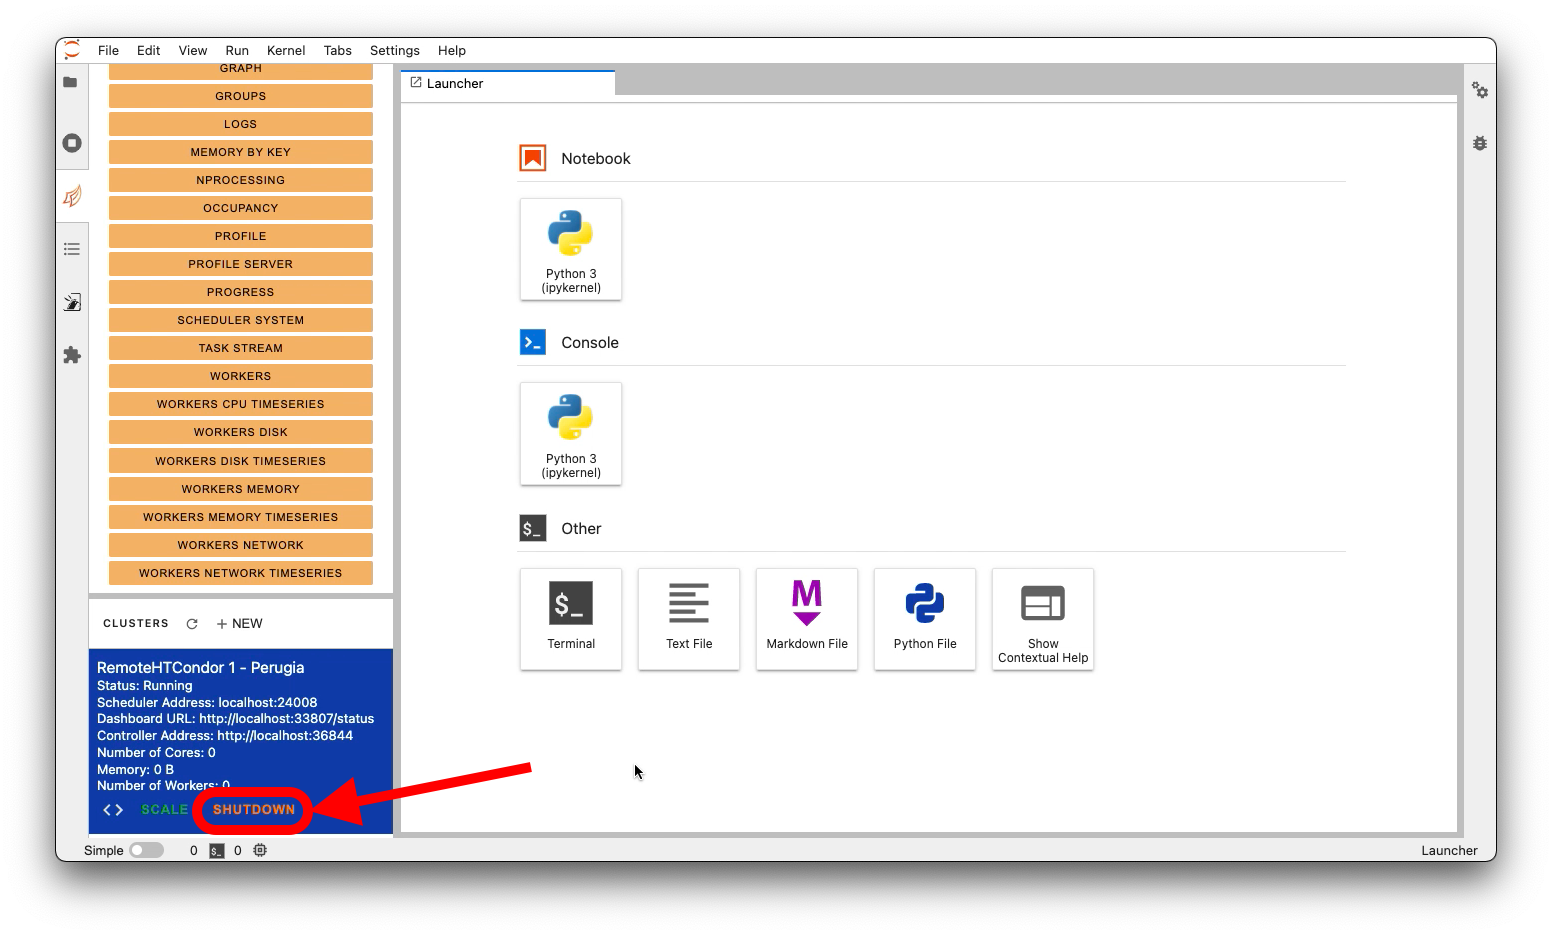This screenshot has height=935, width=1552.
Task: Open the PROGRESS dashboard
Action: pyautogui.click(x=241, y=292)
